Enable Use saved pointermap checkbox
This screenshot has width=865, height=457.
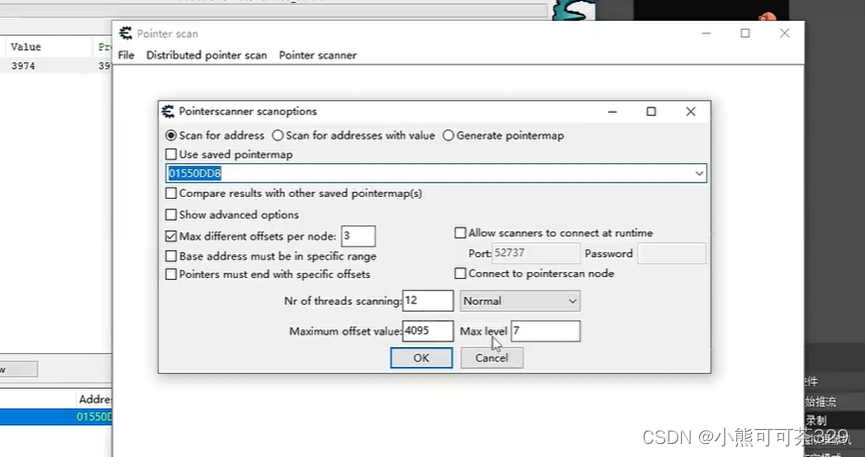(171, 155)
